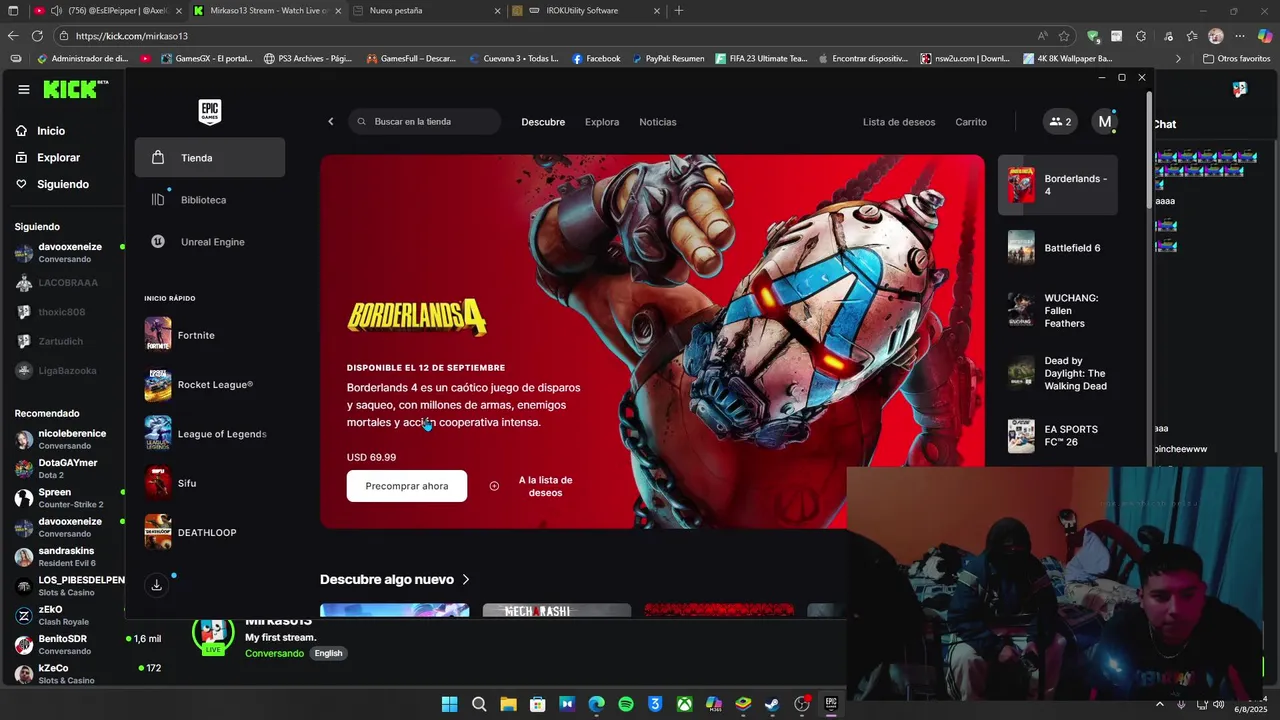1280x720 pixels.
Task: Open Sifu quick launch entry
Action: click(x=187, y=483)
